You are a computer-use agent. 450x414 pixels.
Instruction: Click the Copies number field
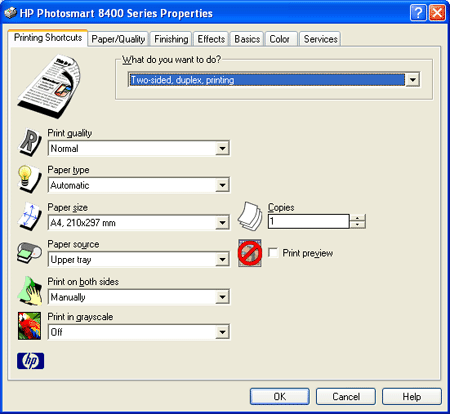coord(309,221)
